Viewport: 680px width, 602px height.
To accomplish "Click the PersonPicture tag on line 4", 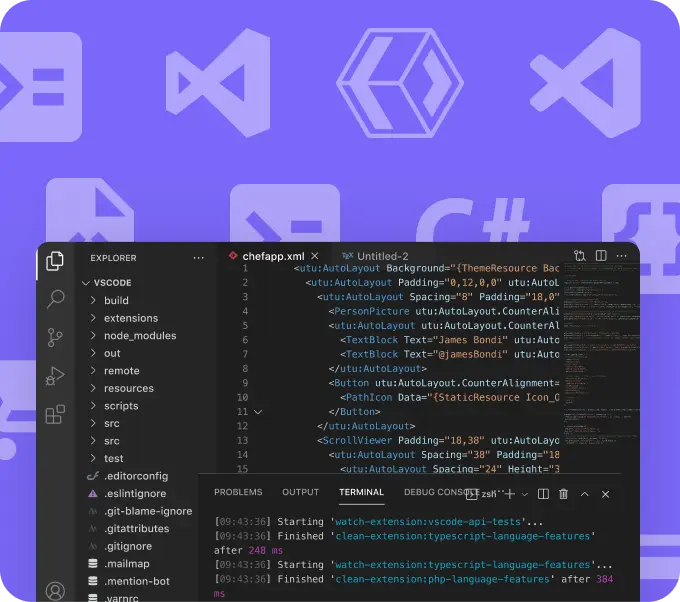I will point(372,311).
